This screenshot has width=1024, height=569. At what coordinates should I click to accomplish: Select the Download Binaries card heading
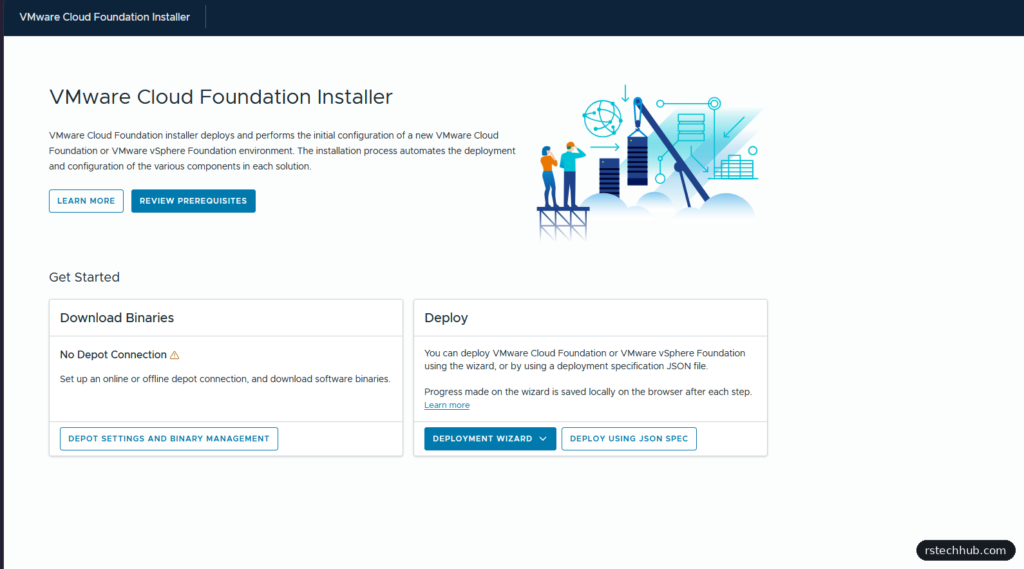[117, 318]
